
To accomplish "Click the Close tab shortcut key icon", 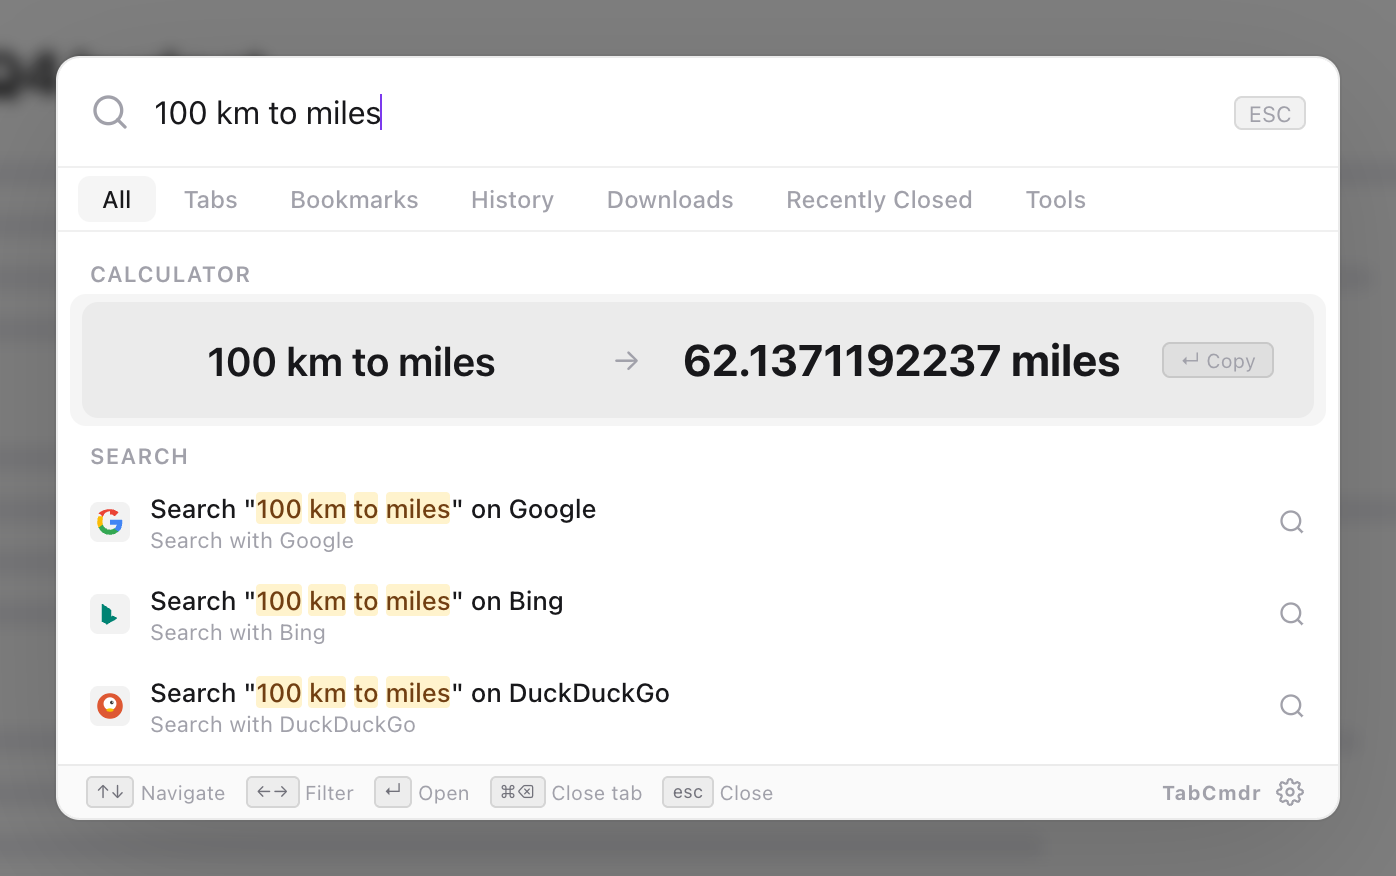I will pyautogui.click(x=518, y=792).
